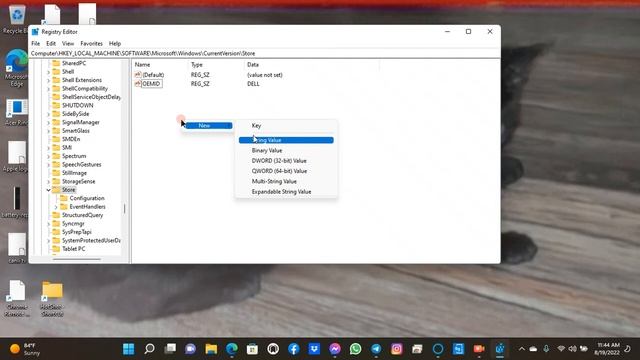Click the tree pane horizontal scrollbar
Viewport: 640px width, 360px height.
(76, 259)
